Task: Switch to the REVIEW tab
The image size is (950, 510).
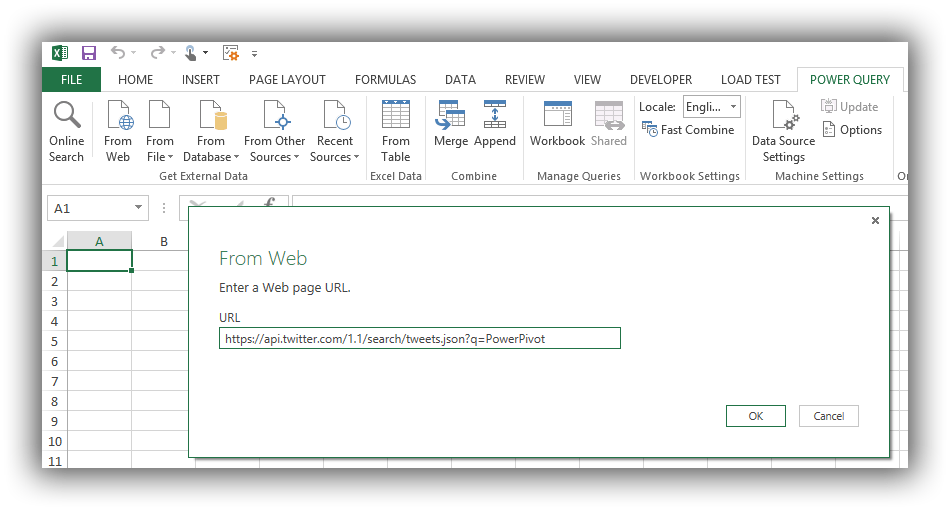Action: coord(525,79)
